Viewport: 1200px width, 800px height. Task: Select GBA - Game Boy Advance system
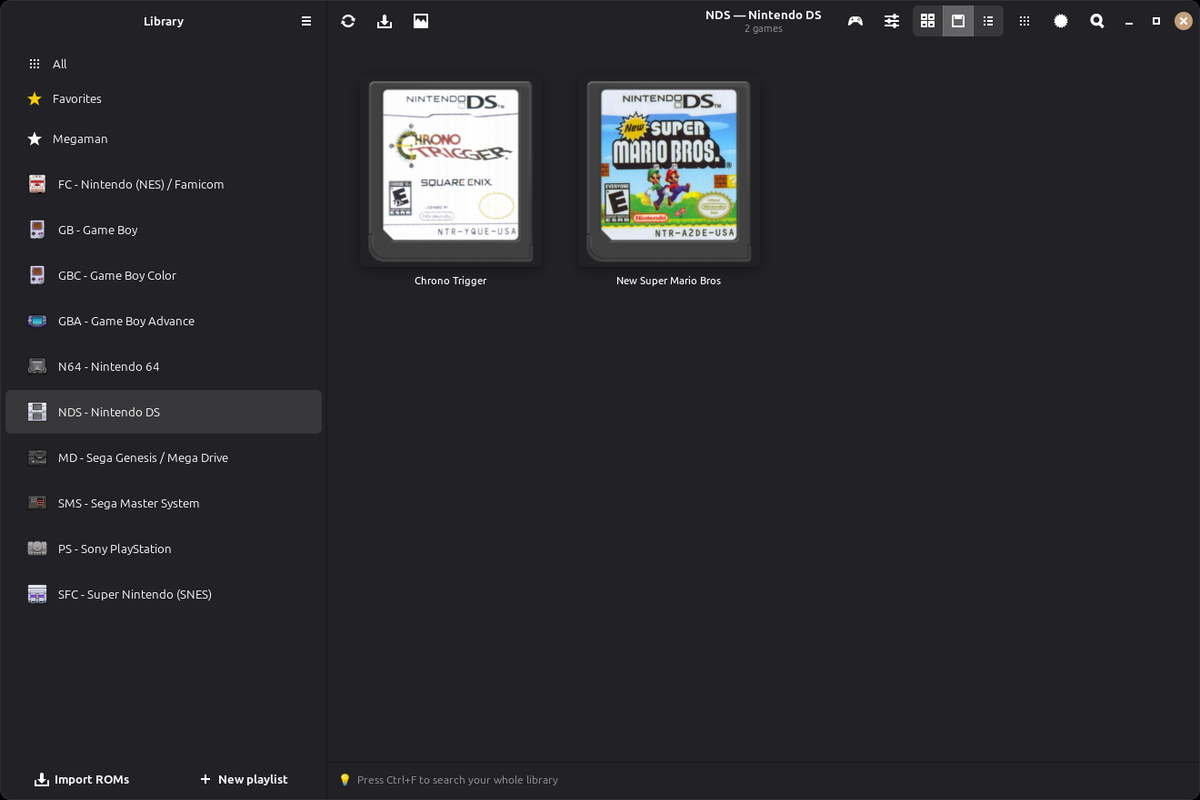coord(163,321)
